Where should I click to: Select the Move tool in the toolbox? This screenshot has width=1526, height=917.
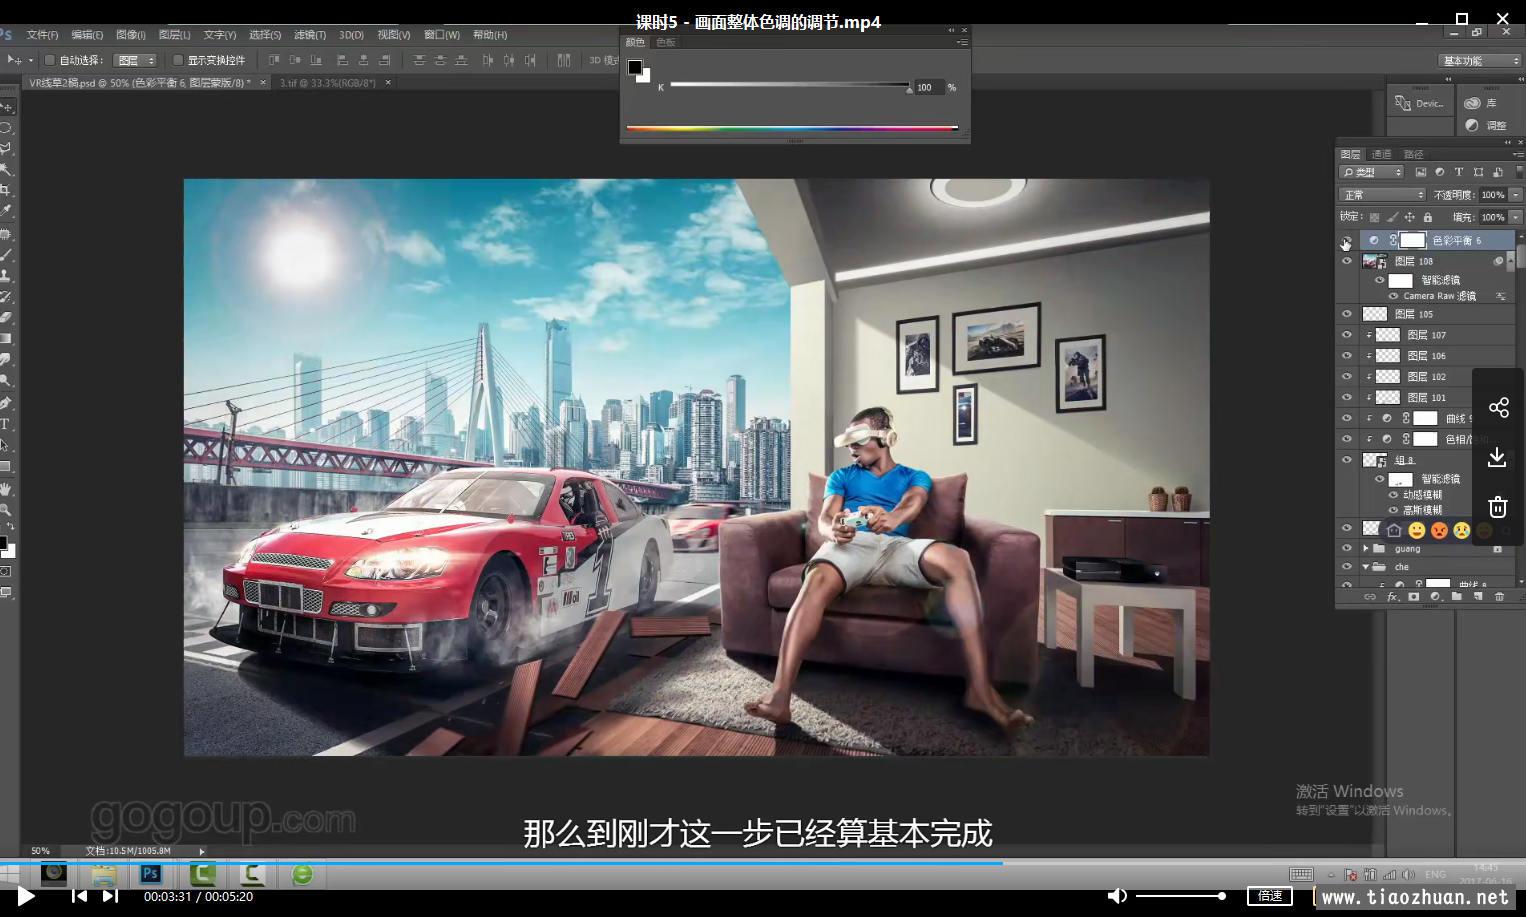[x=6, y=106]
